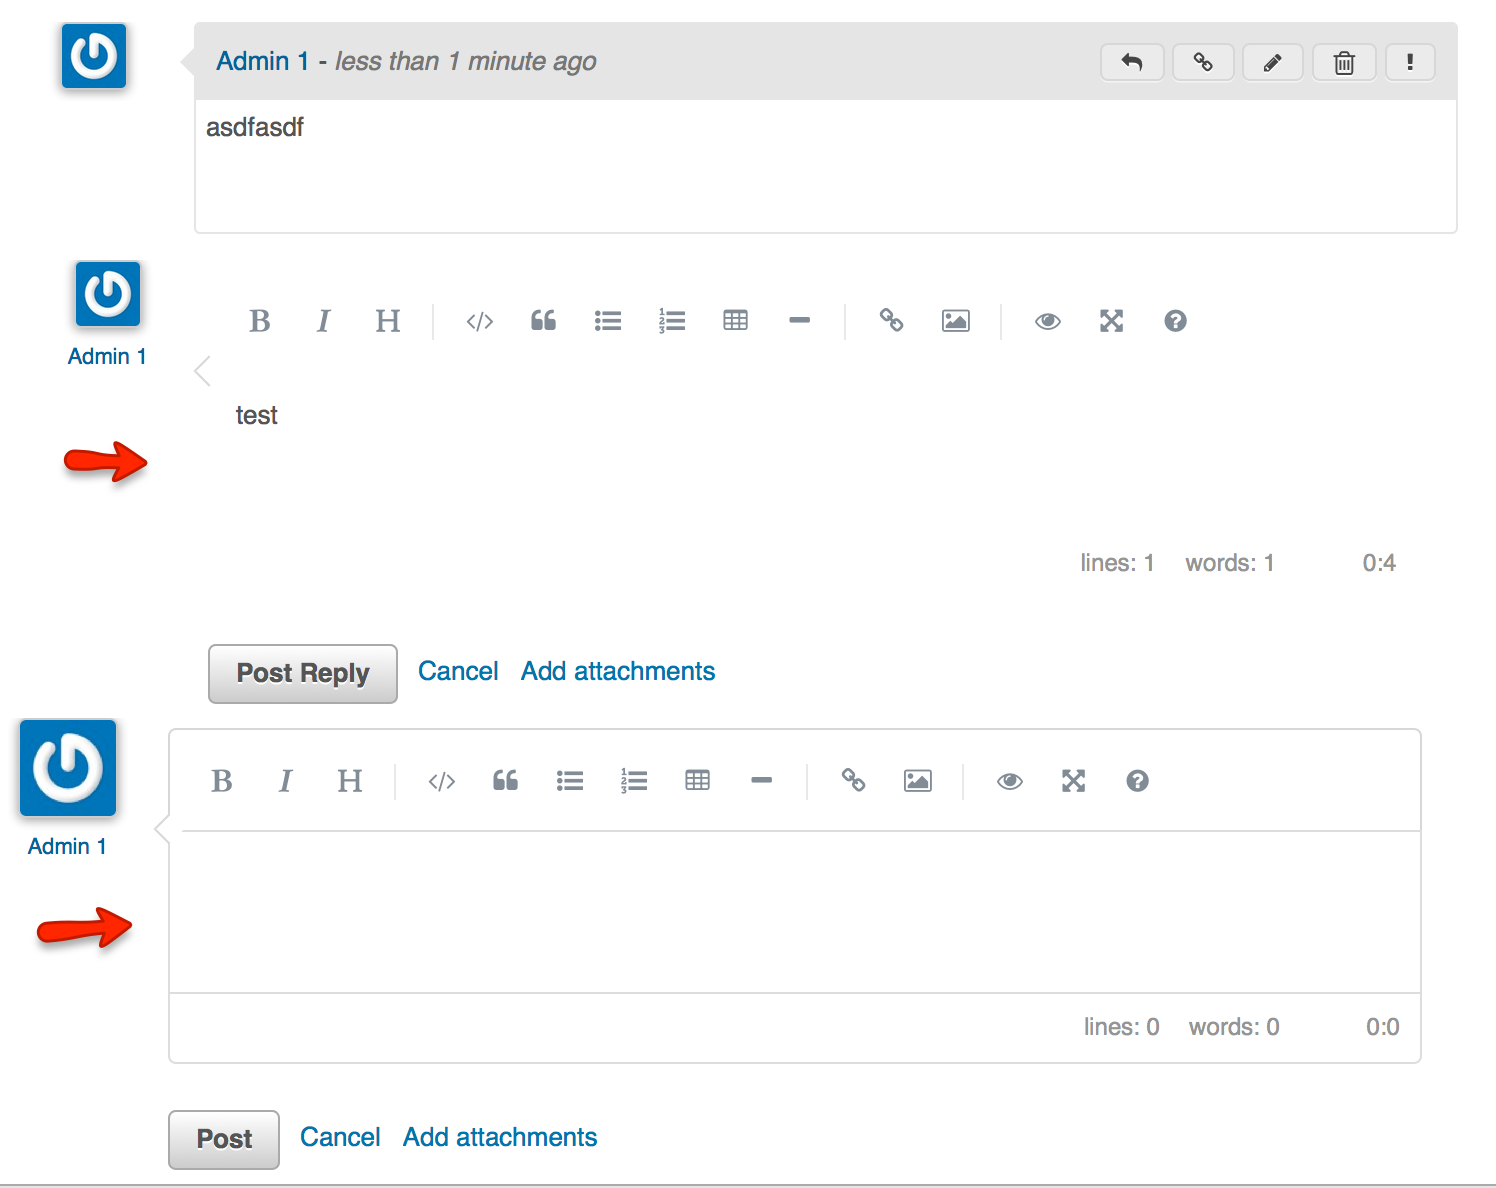Insert numbered list in the bottom editor
Viewport: 1496px width, 1188px height.
pos(633,781)
